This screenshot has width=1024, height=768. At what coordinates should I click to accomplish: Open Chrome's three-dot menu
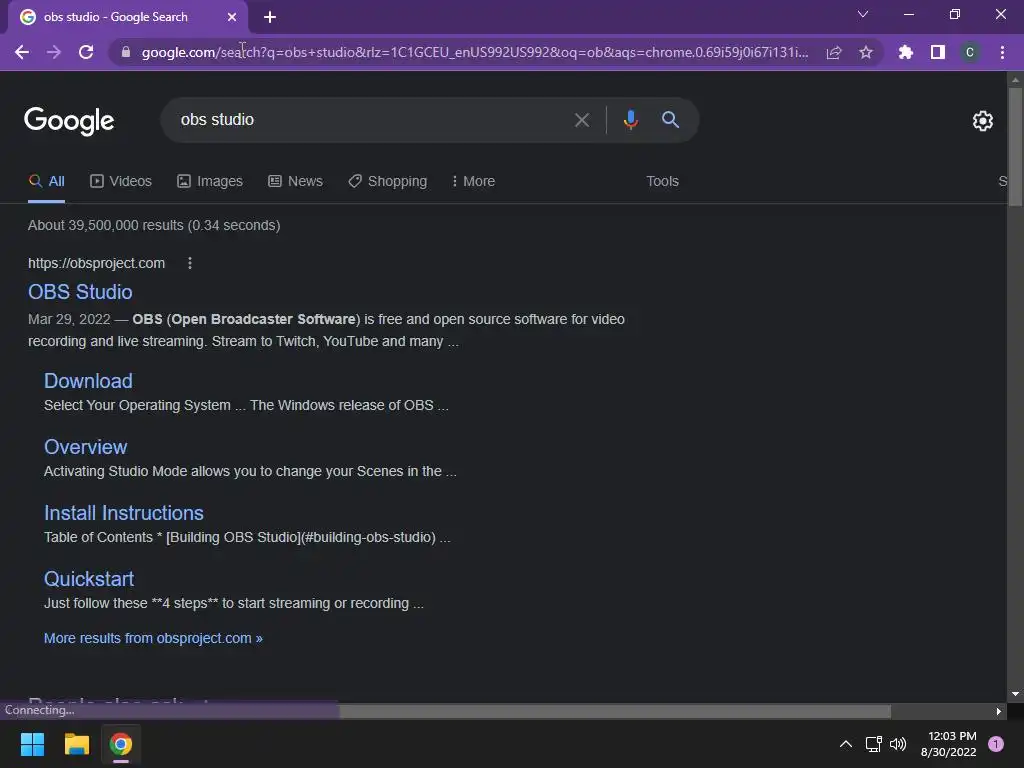point(1002,52)
